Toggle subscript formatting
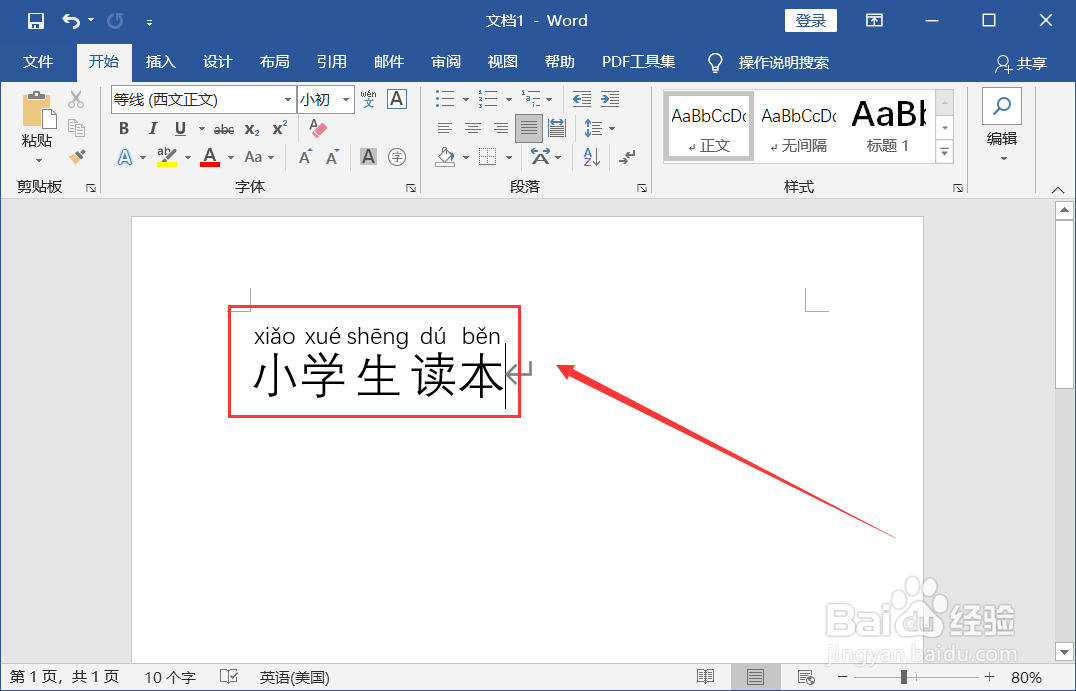This screenshot has height=691, width=1076. [x=251, y=128]
